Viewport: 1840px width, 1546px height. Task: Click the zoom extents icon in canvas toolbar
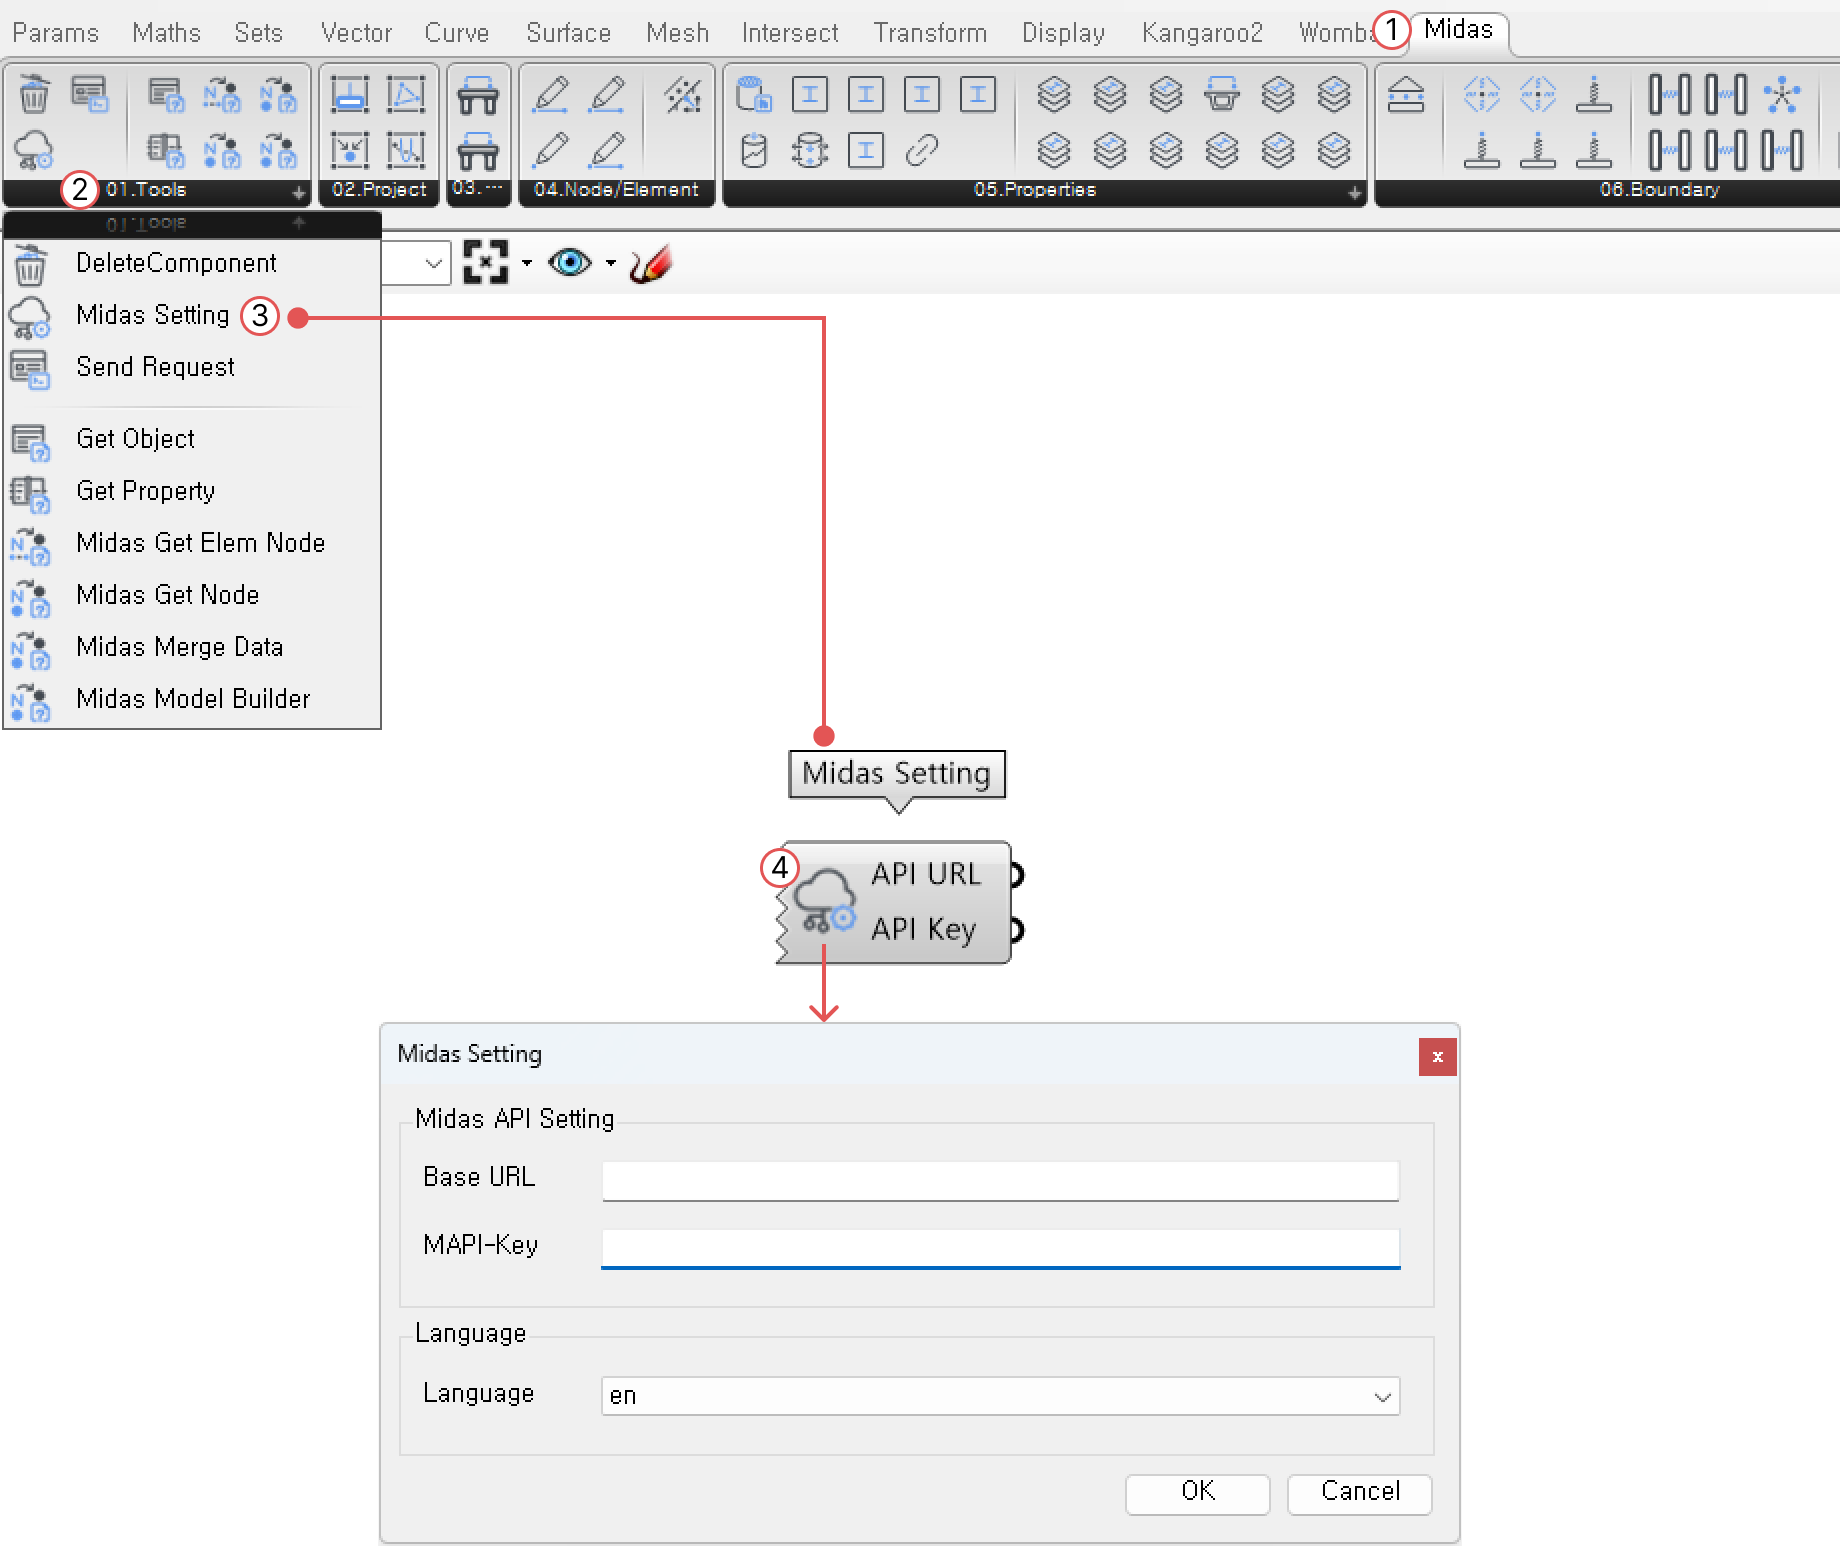(x=486, y=263)
